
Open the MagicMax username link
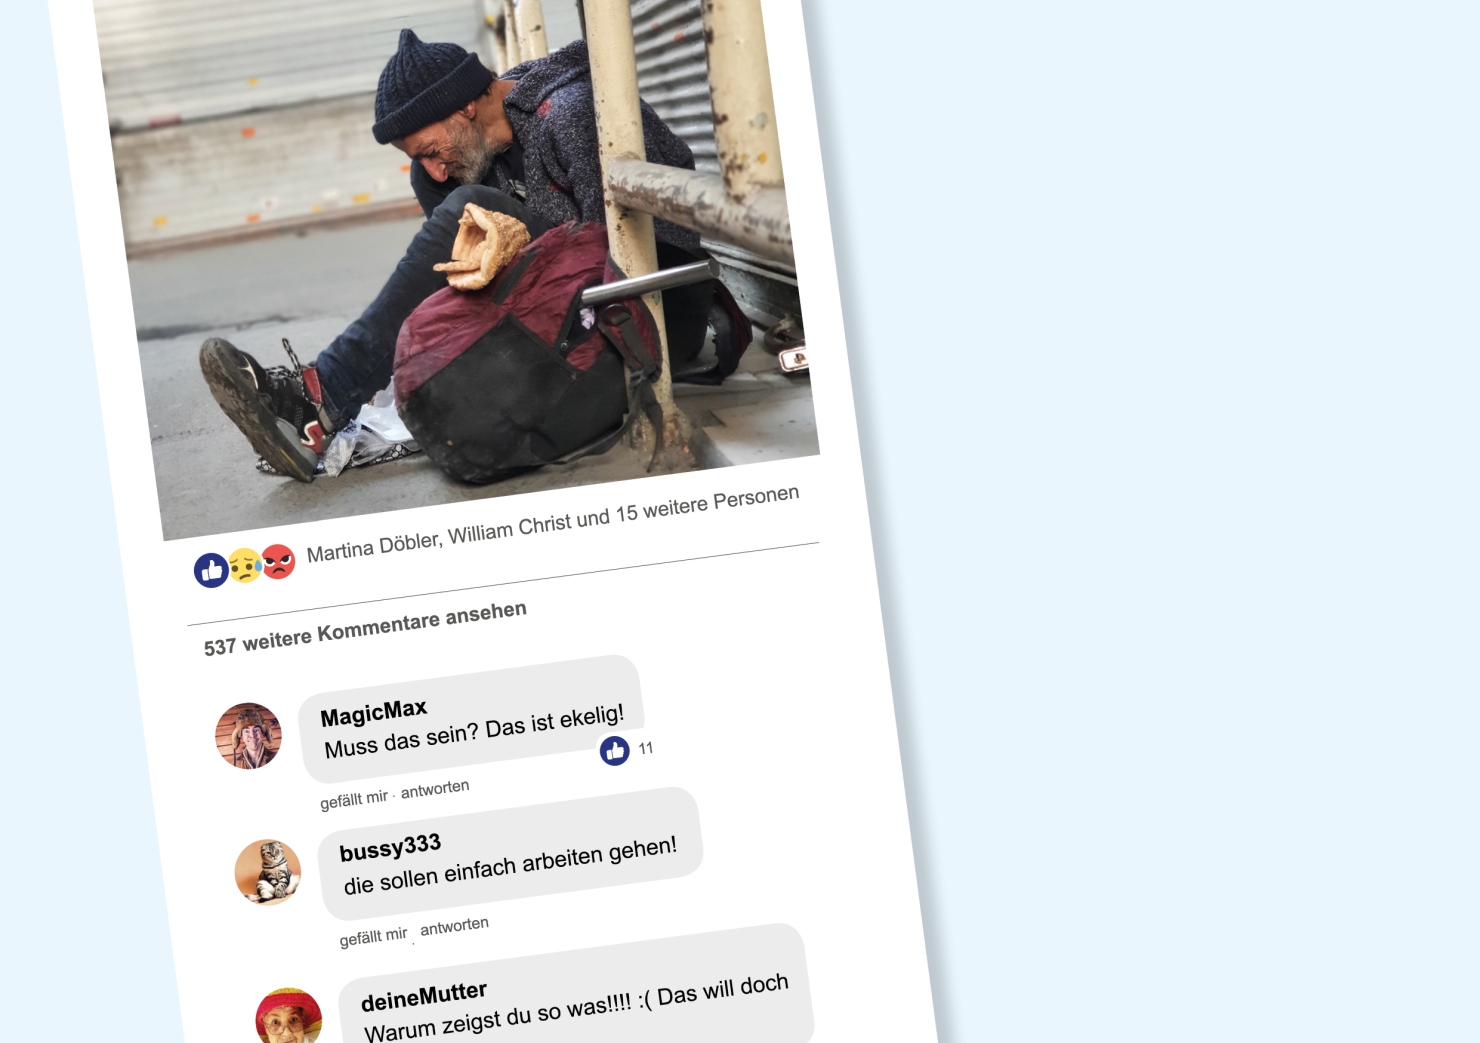point(374,713)
